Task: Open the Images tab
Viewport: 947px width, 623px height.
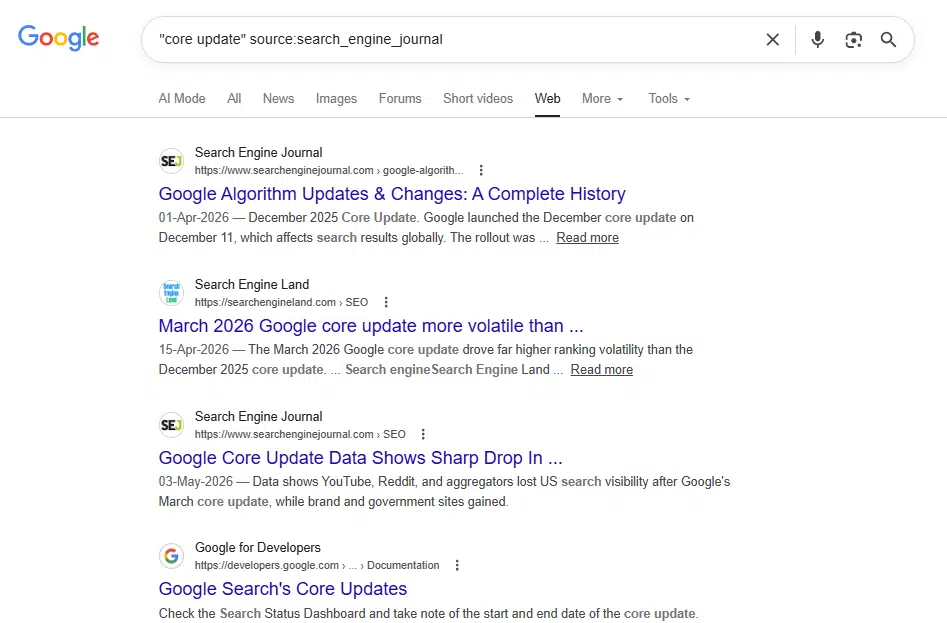Action: [x=336, y=98]
